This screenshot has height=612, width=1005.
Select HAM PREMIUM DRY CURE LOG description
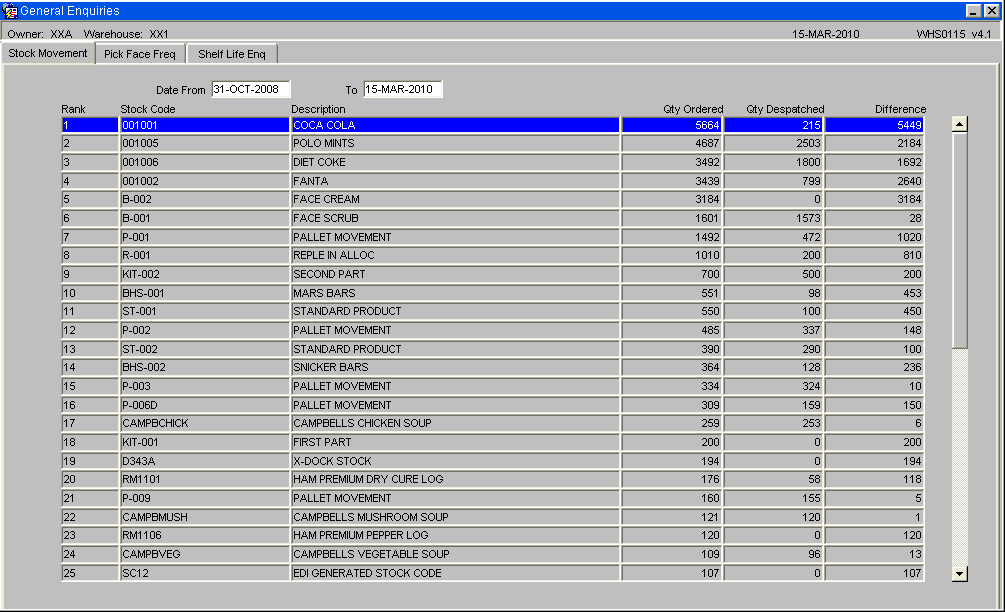pos(455,479)
